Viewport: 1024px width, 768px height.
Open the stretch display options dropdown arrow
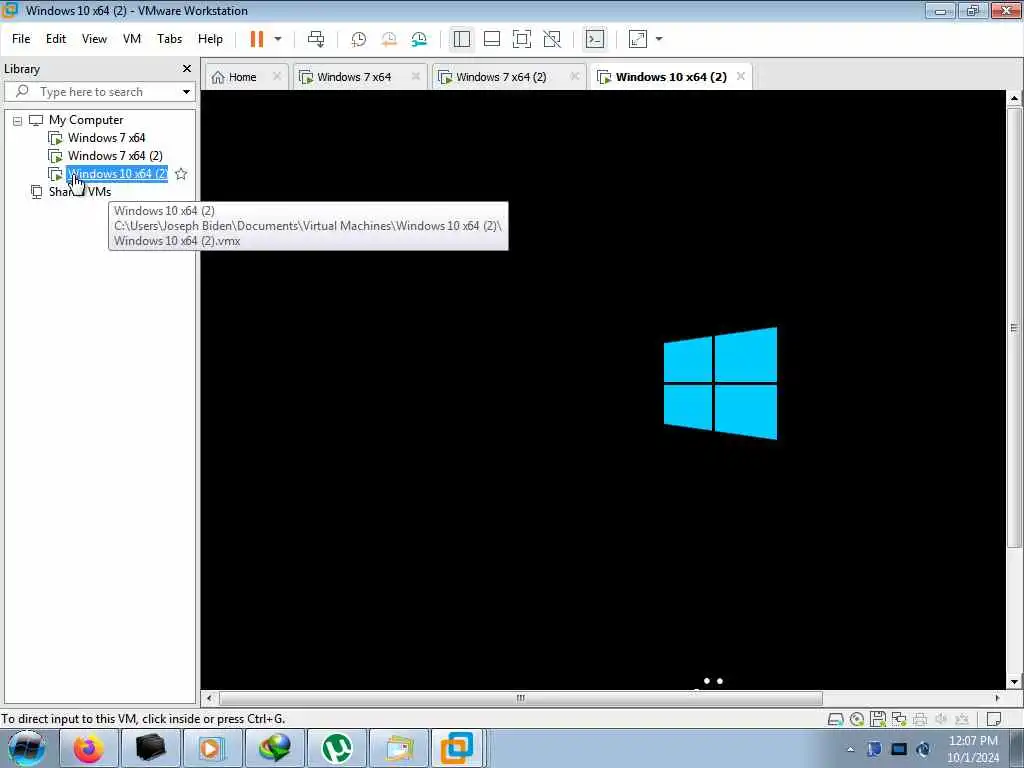[x=659, y=39]
